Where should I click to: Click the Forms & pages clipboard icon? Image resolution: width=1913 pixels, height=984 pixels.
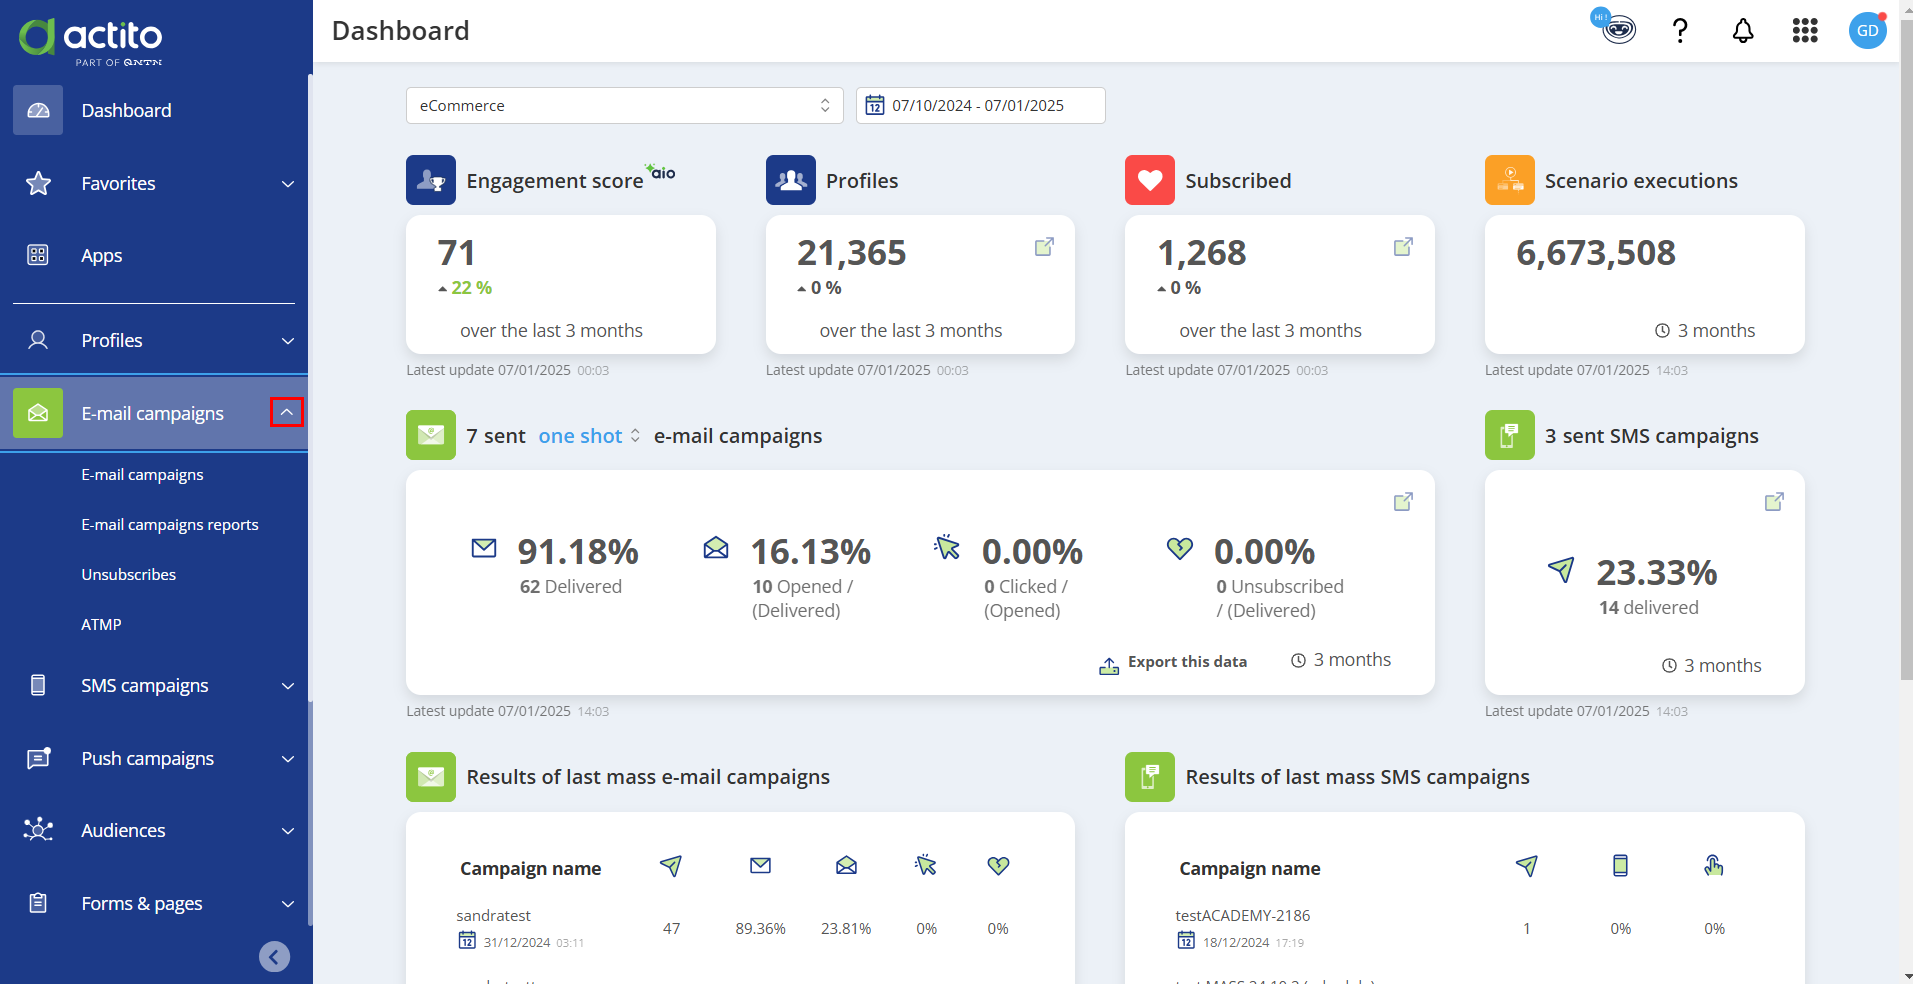[38, 903]
